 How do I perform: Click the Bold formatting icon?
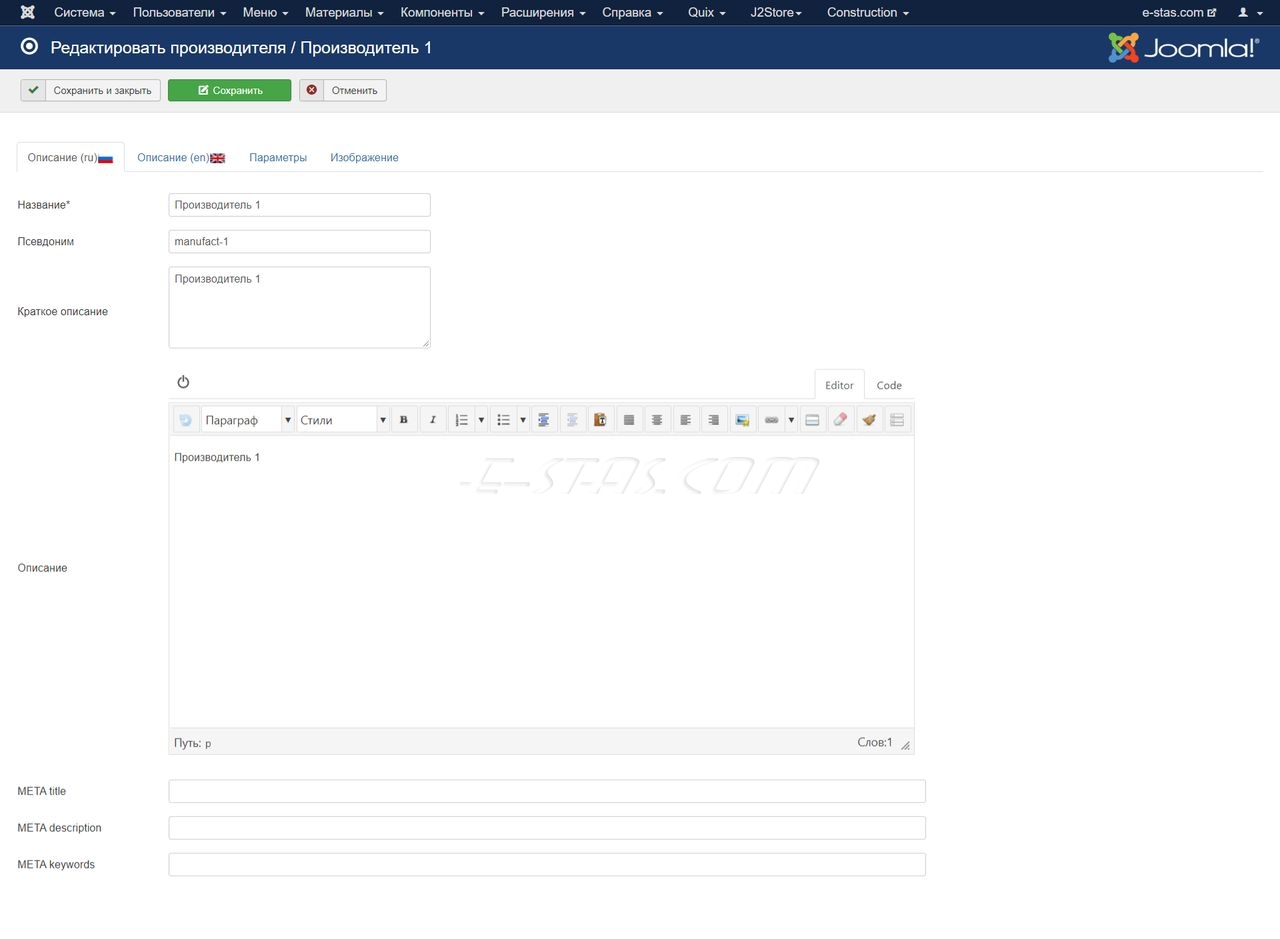click(x=404, y=420)
